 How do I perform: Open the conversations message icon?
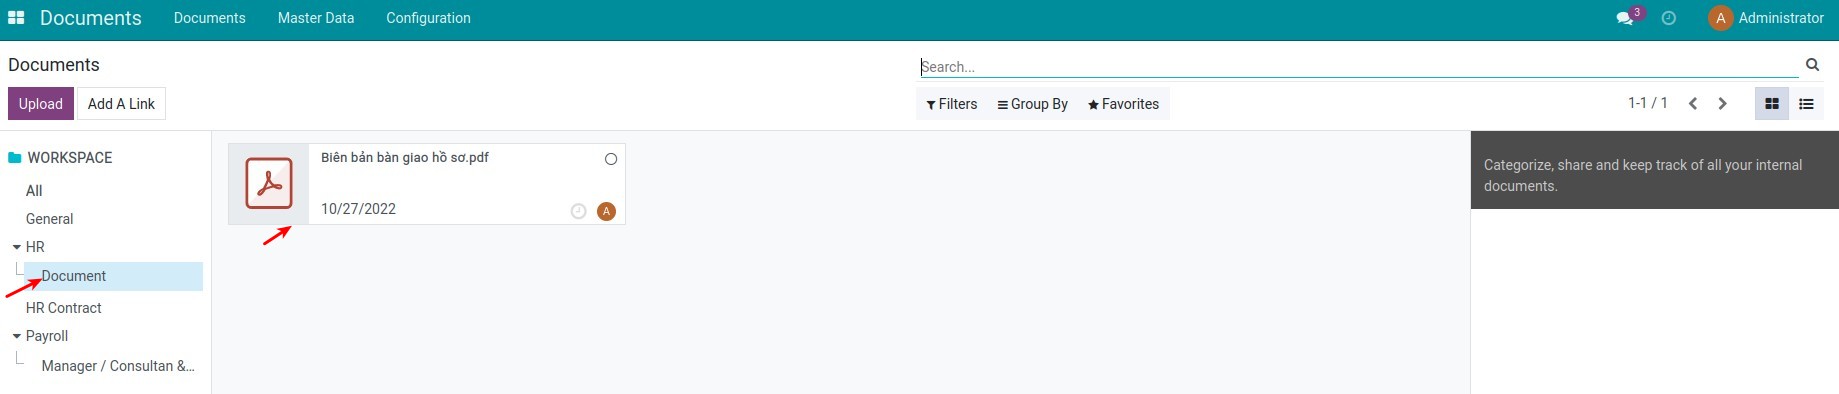click(1625, 18)
